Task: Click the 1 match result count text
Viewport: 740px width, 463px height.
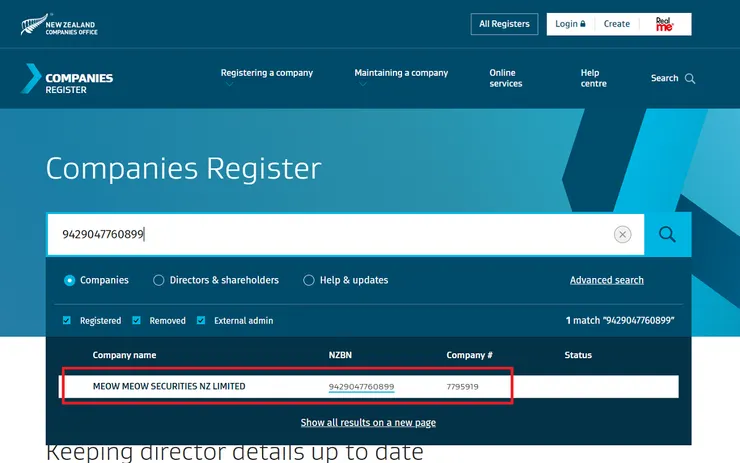Action: tap(620, 320)
